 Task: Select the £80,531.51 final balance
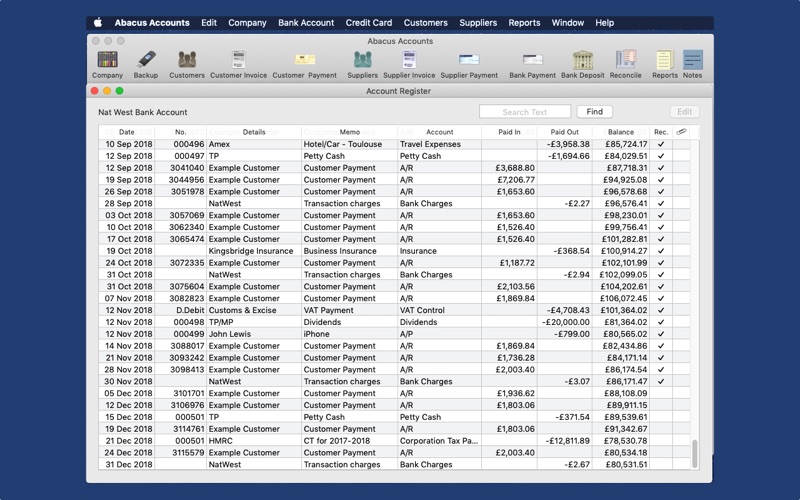[621, 465]
